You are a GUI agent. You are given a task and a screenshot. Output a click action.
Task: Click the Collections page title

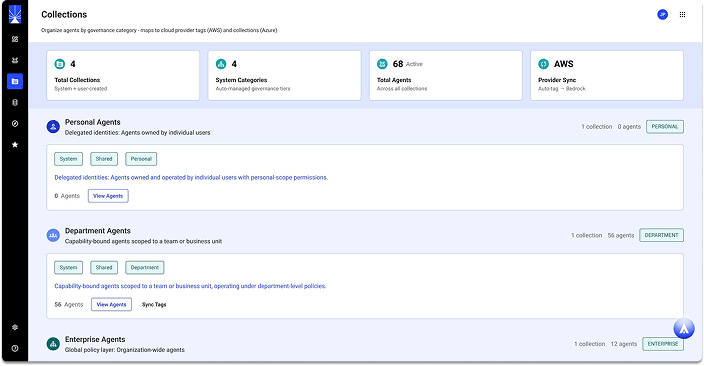[64, 14]
